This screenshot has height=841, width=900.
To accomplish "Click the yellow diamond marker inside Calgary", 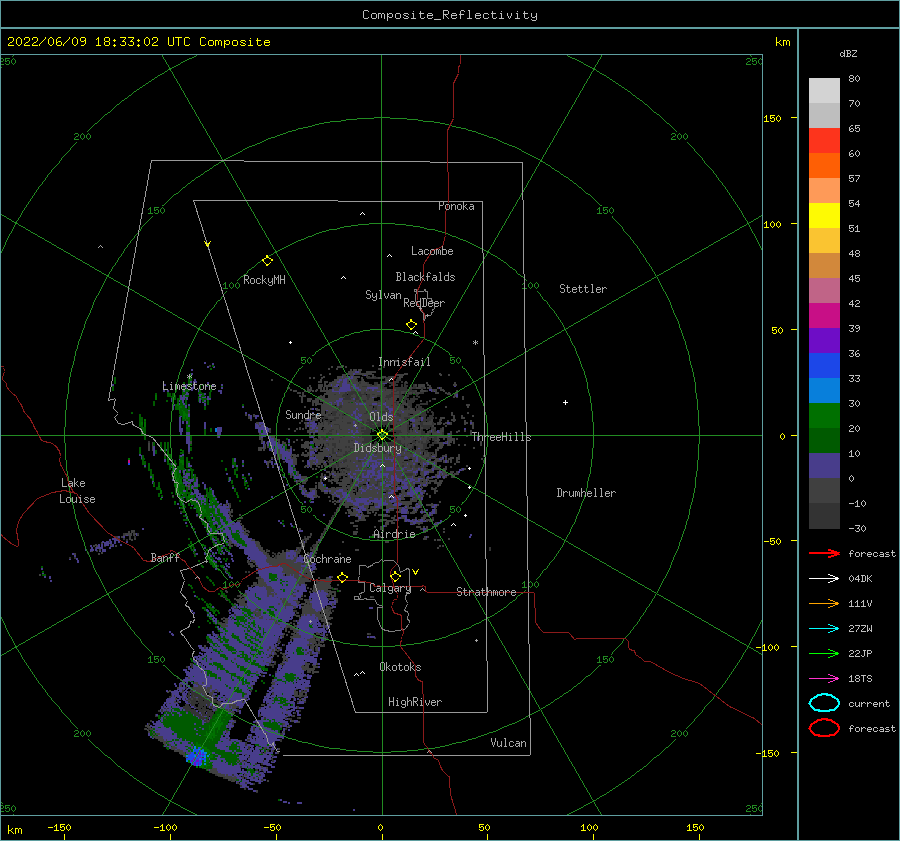I will pyautogui.click(x=395, y=576).
